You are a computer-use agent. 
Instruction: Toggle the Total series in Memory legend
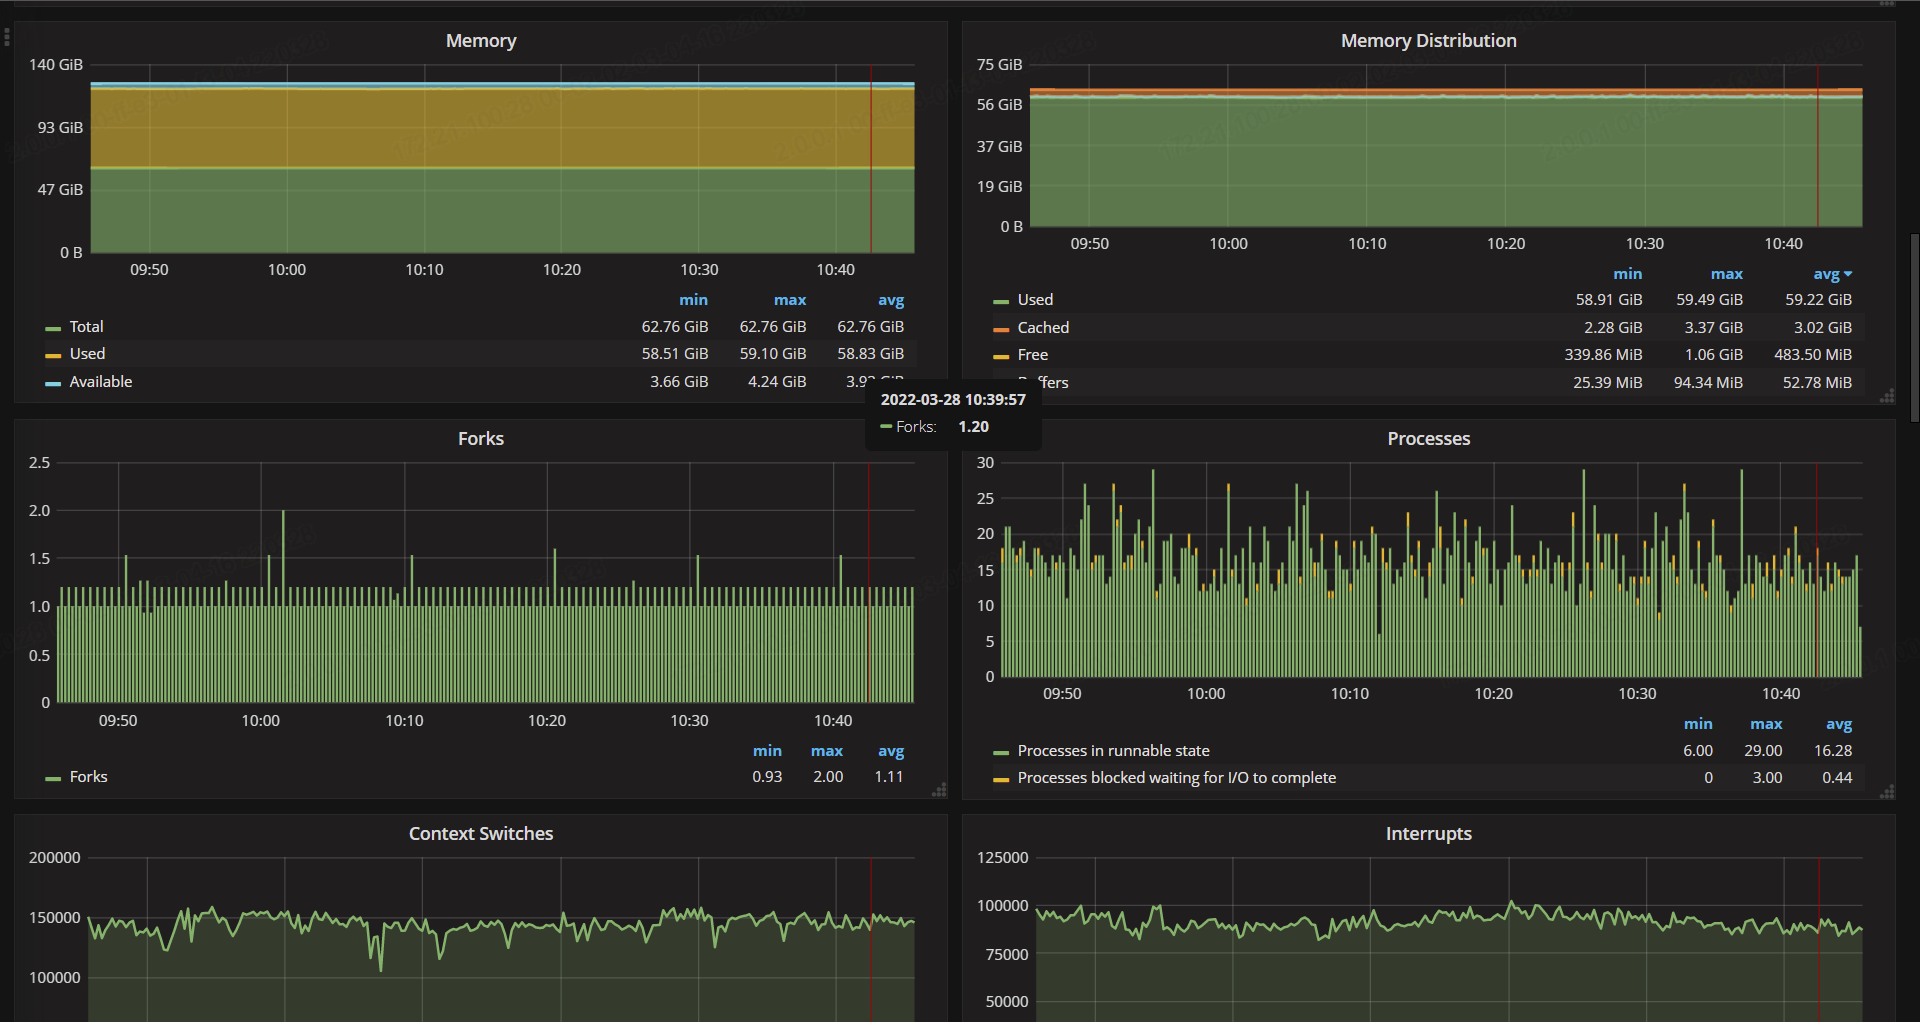click(x=86, y=327)
